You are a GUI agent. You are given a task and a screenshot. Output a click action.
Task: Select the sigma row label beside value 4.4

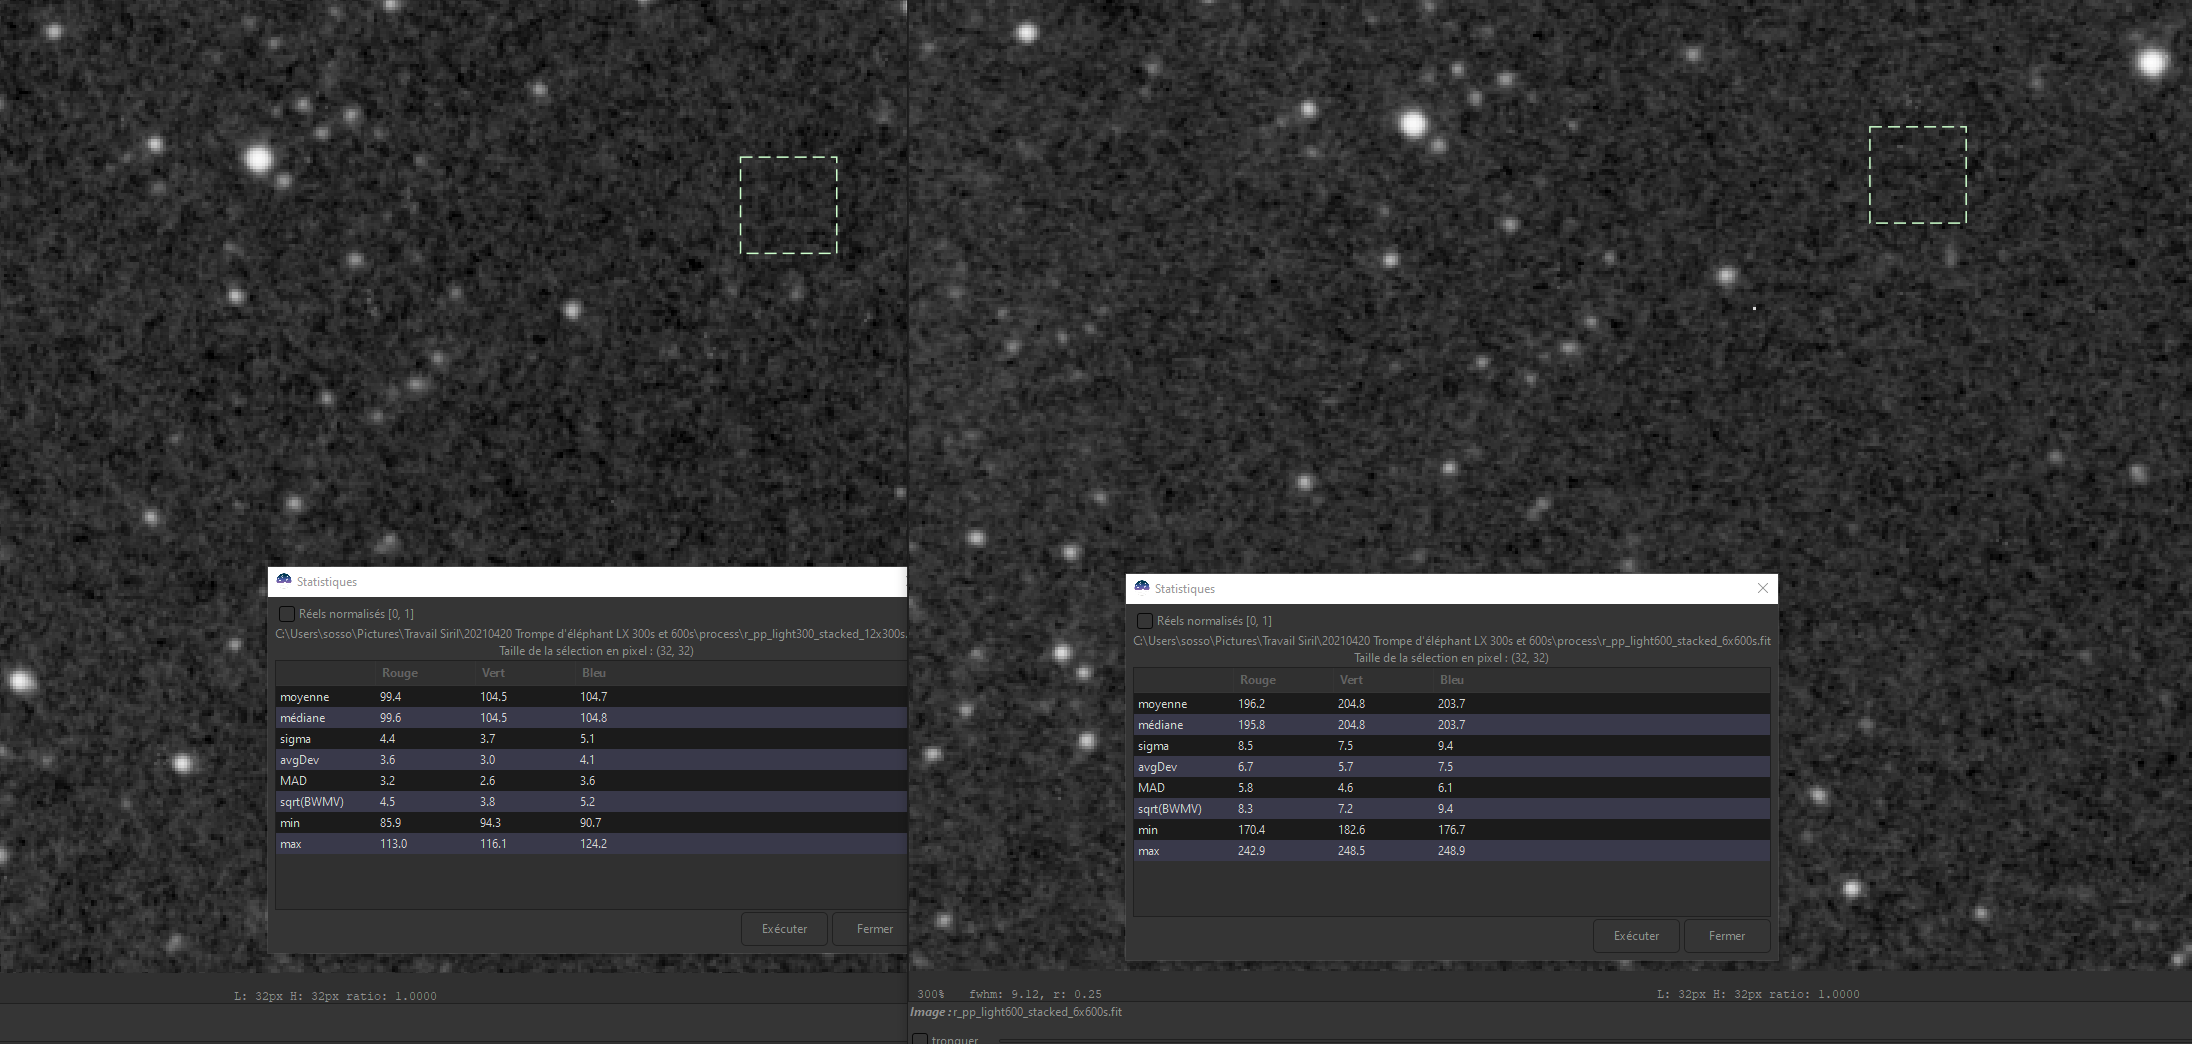point(295,739)
